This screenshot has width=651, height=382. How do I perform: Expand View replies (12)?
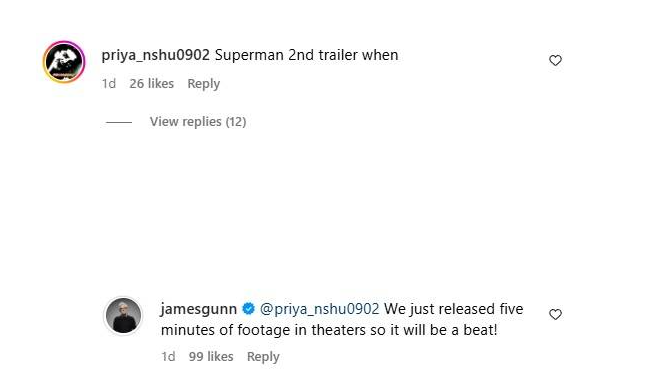click(x=198, y=122)
